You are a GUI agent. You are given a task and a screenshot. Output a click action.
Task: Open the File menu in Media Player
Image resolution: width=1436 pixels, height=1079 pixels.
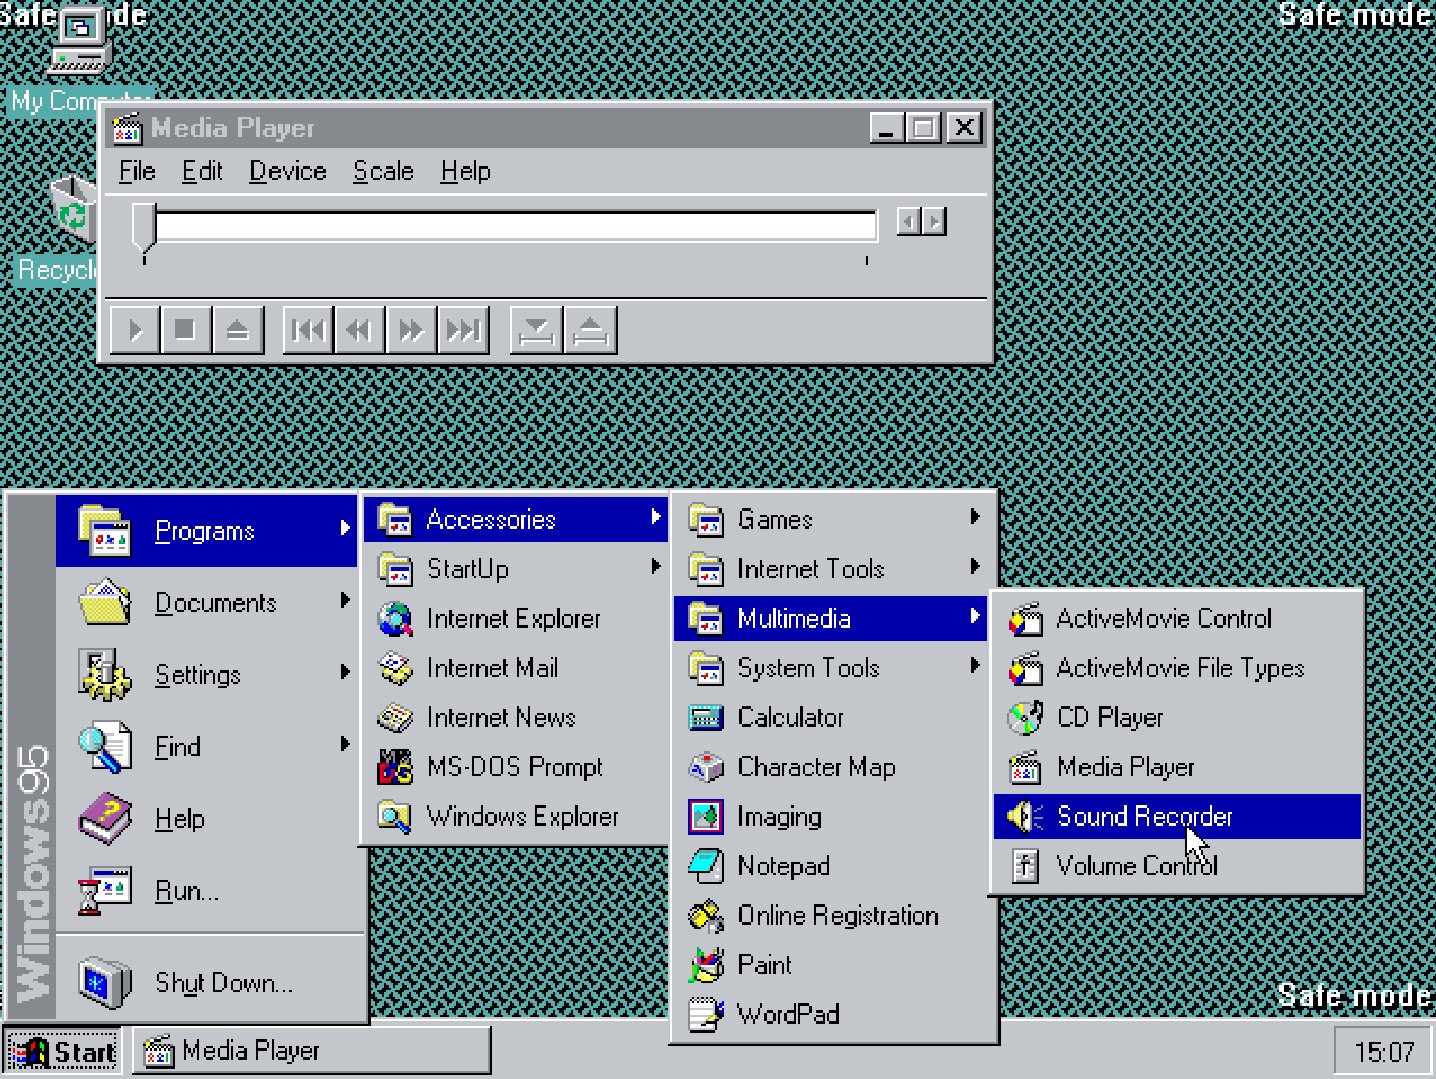(137, 171)
